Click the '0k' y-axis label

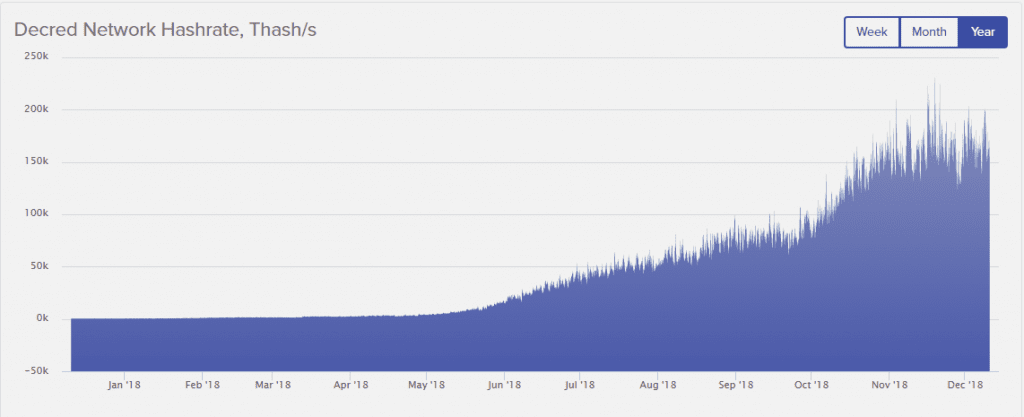(x=43, y=318)
